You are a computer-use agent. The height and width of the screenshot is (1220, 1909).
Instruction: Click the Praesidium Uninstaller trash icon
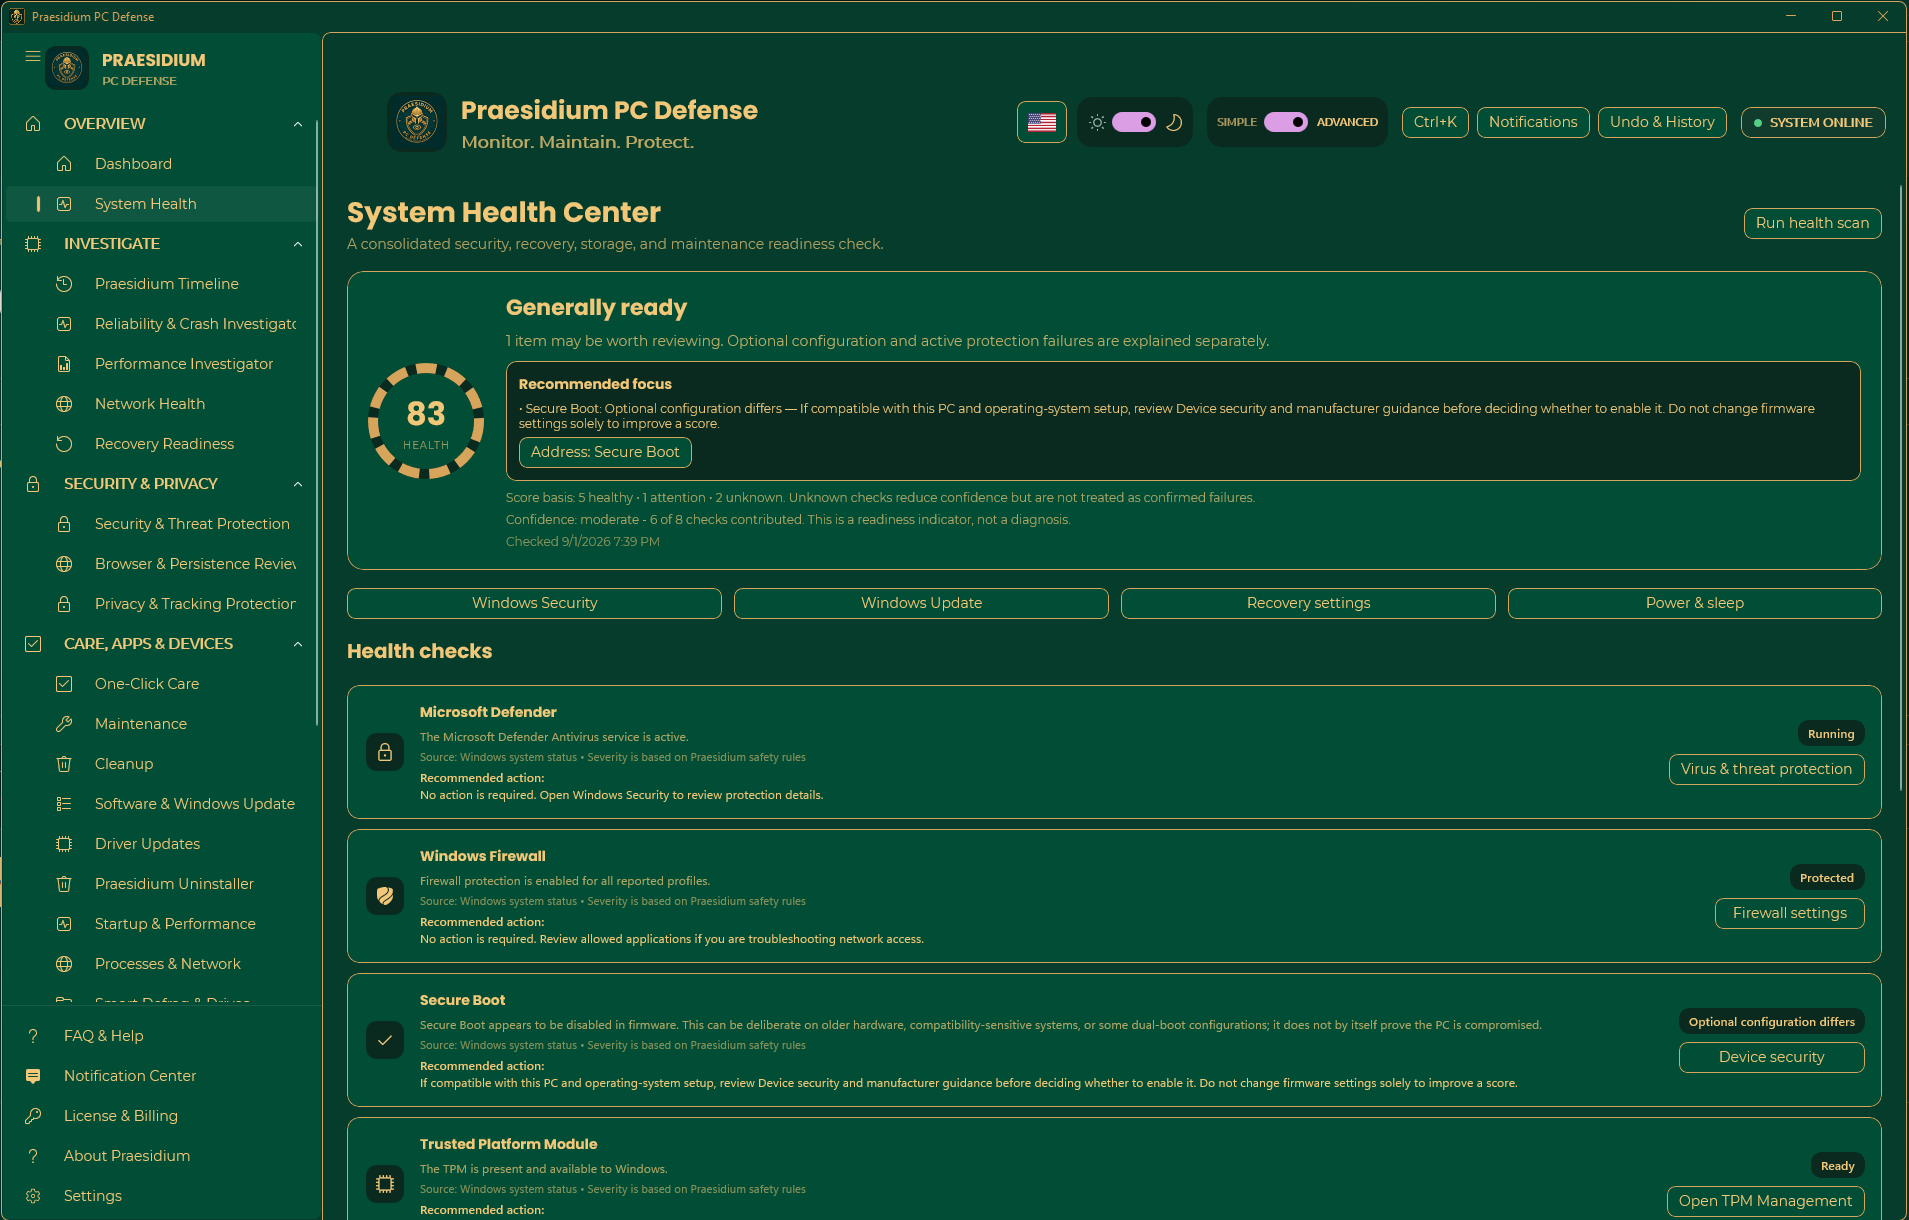[64, 884]
